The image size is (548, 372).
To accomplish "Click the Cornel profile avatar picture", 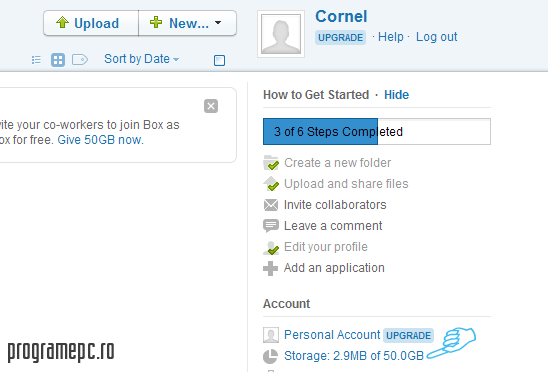I will [281, 34].
